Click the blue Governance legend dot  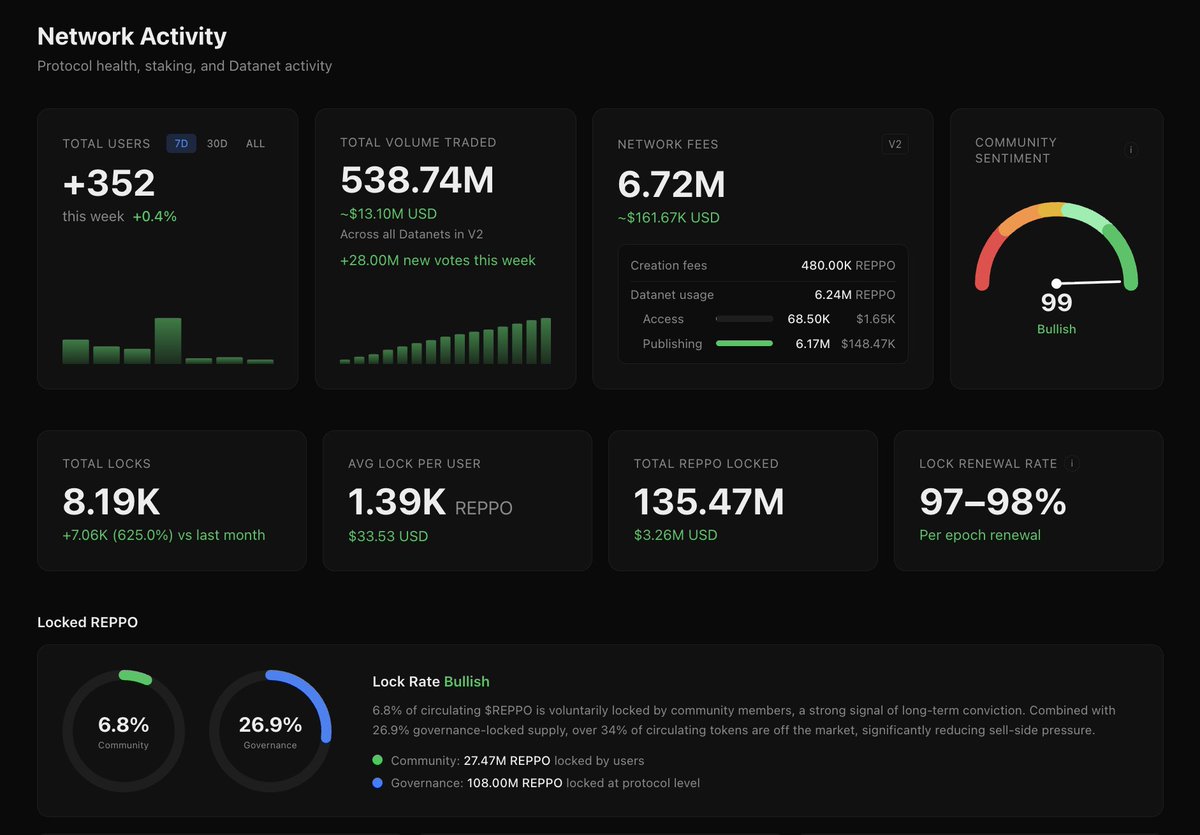pos(377,783)
